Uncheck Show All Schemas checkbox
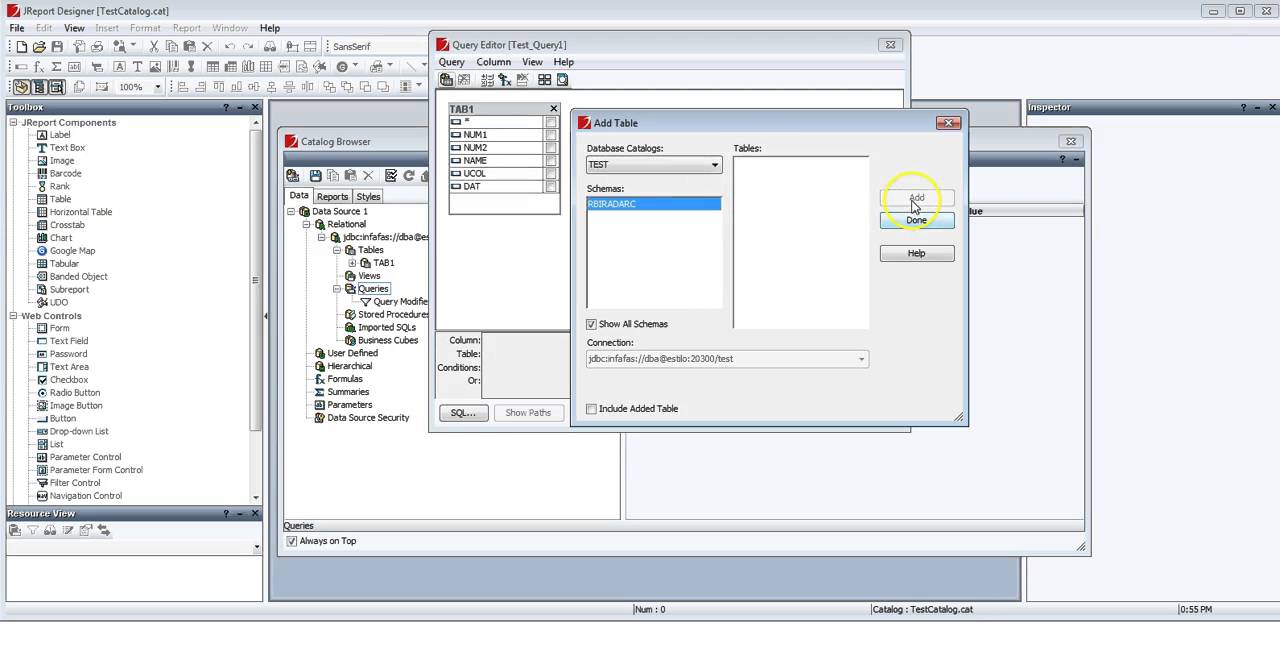 pyautogui.click(x=591, y=324)
